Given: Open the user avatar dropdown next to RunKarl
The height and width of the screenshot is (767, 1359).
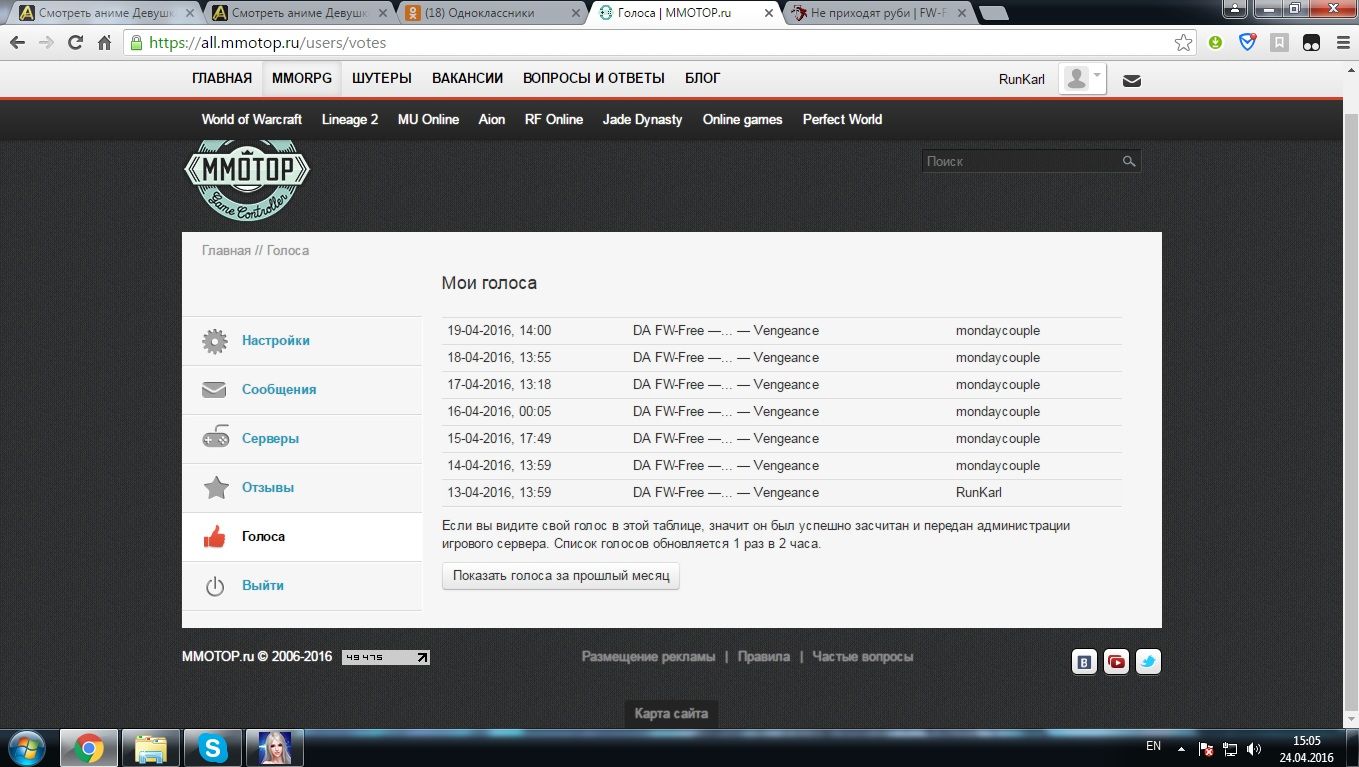Looking at the screenshot, I should 1083,79.
